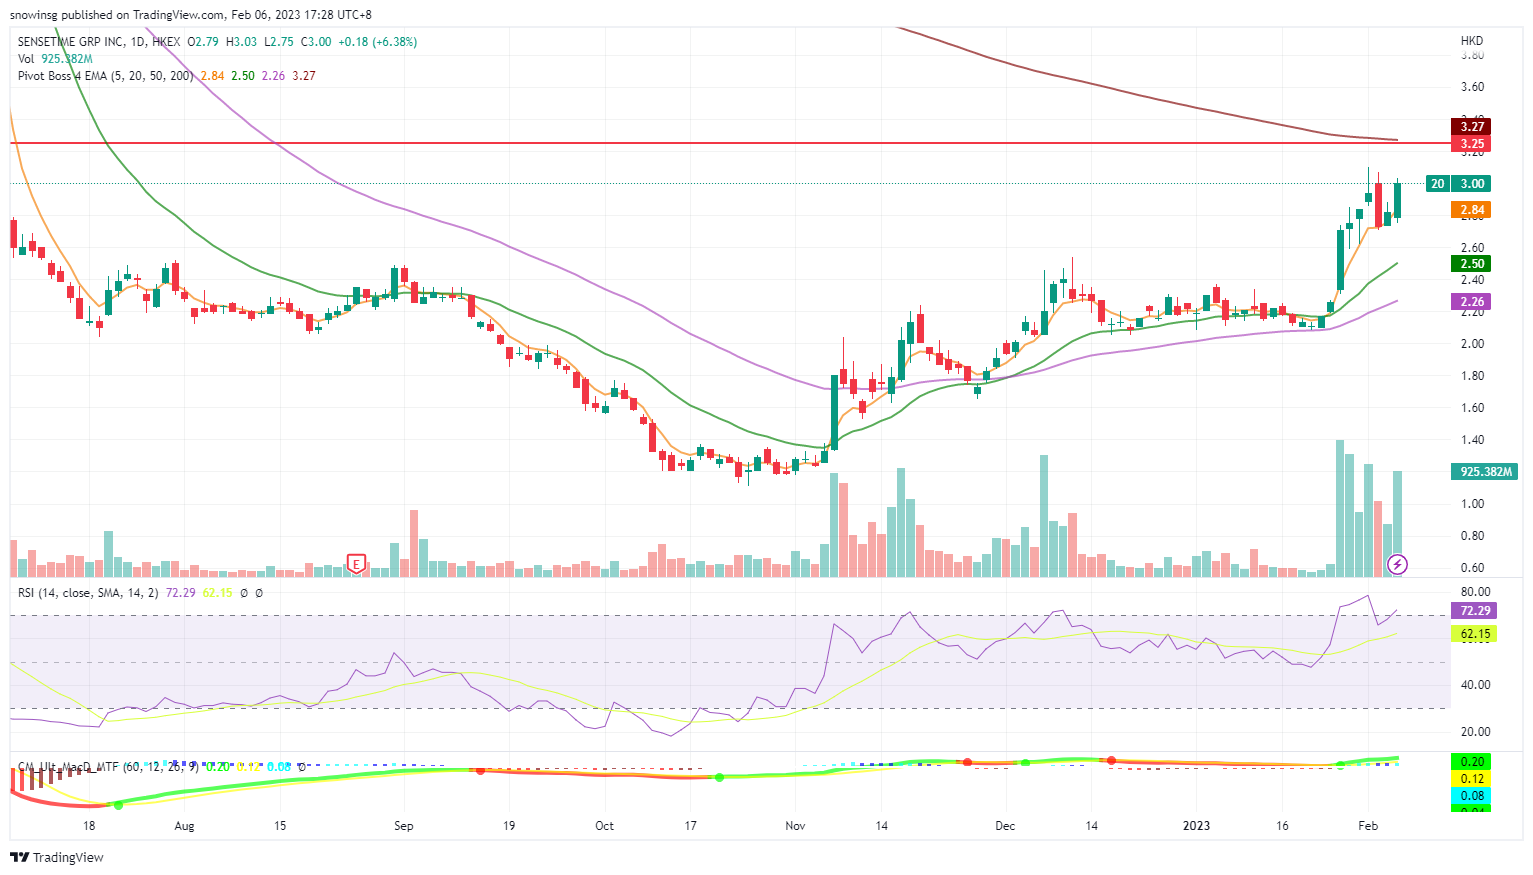
Task: Click the 3.27 EMA value in the legend
Action: pos(304,76)
